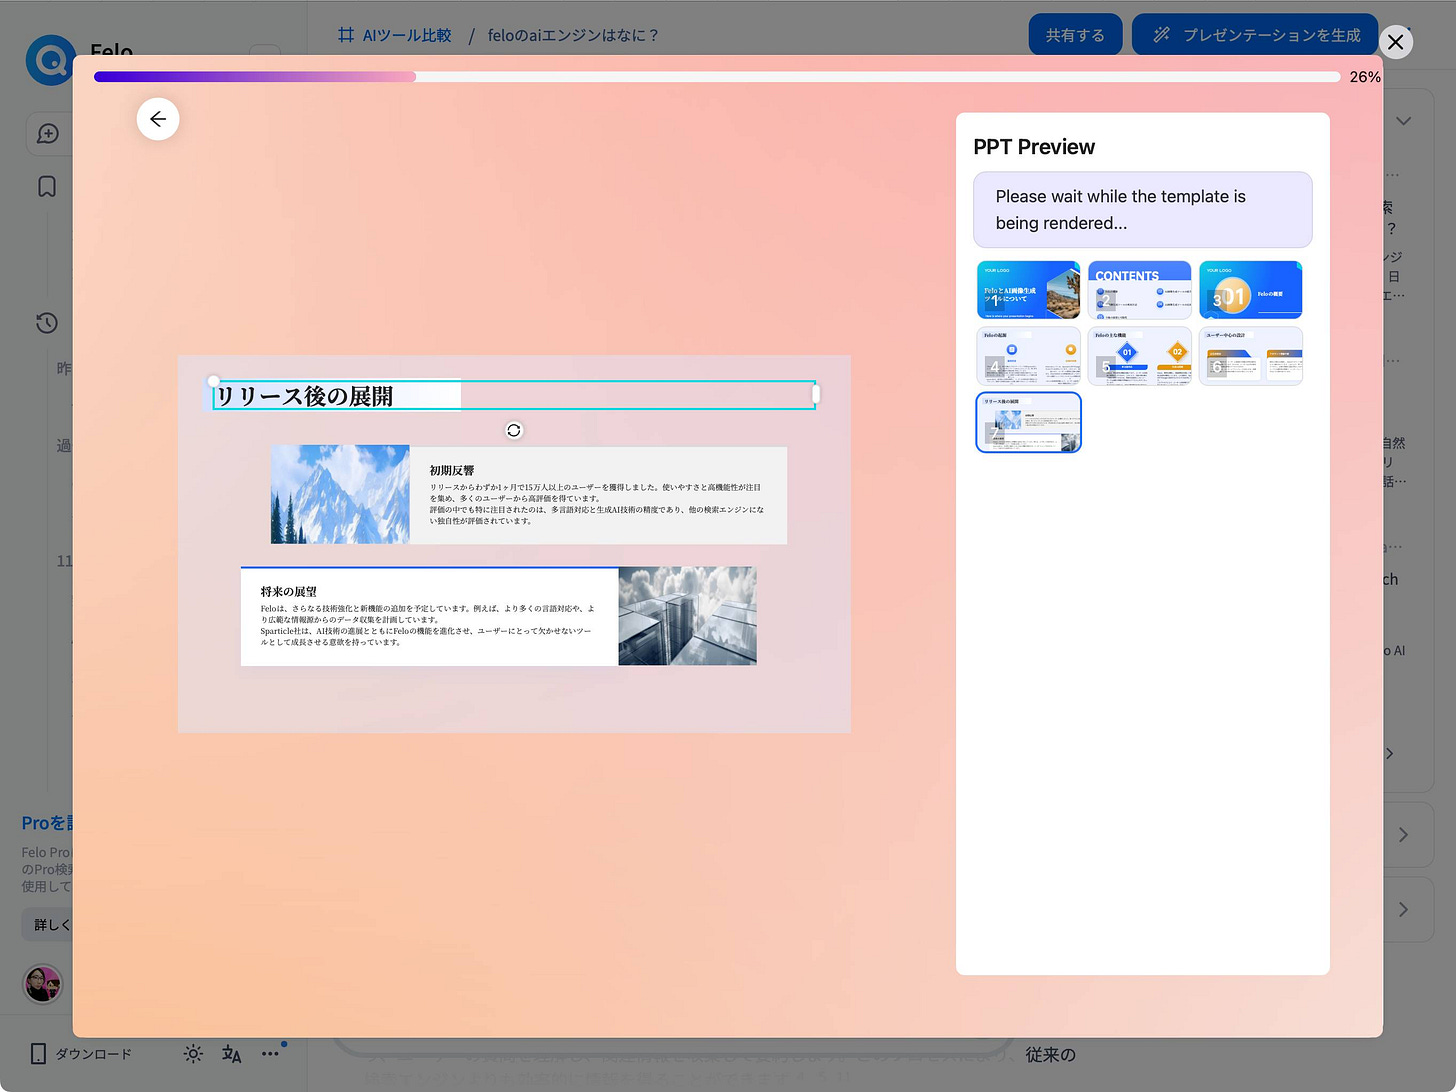Toggle the sun brightness theme icon

(x=193, y=1053)
